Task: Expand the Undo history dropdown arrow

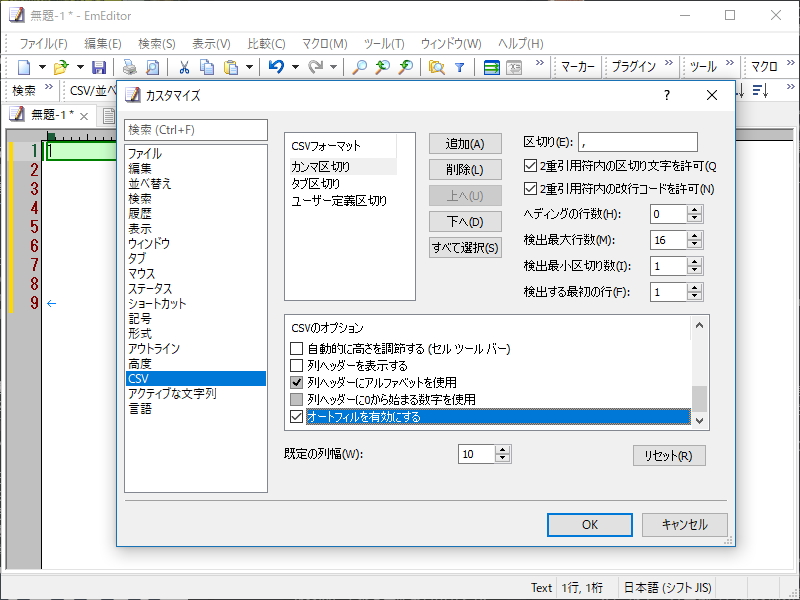Action: point(295,67)
